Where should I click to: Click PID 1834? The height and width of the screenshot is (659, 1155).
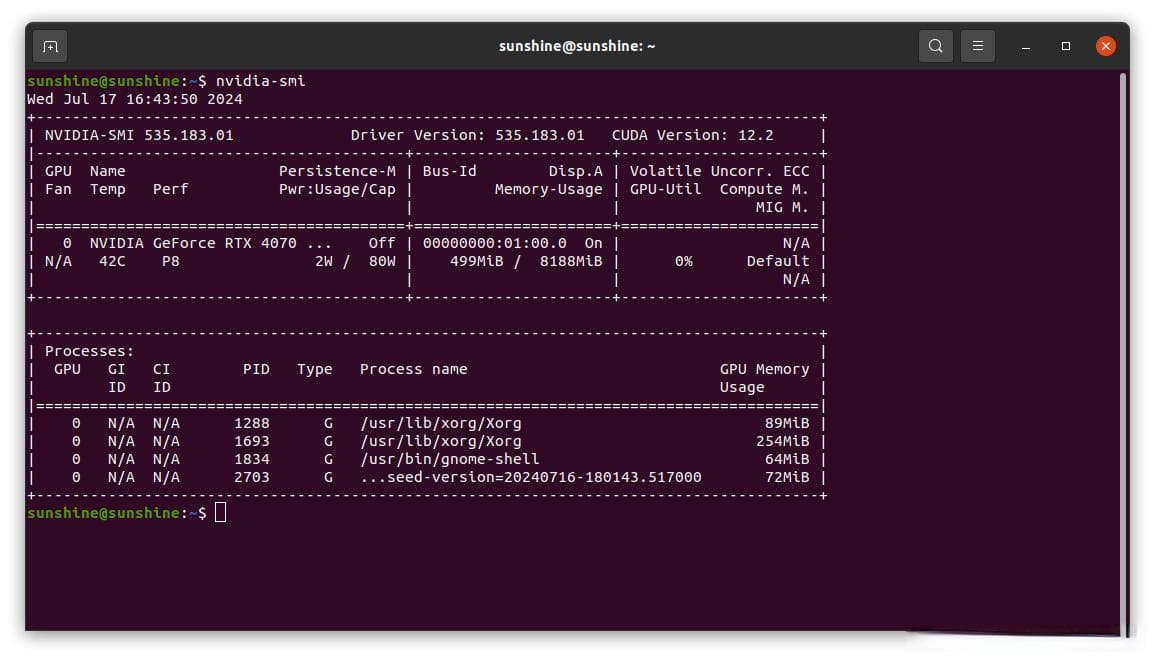click(x=252, y=459)
